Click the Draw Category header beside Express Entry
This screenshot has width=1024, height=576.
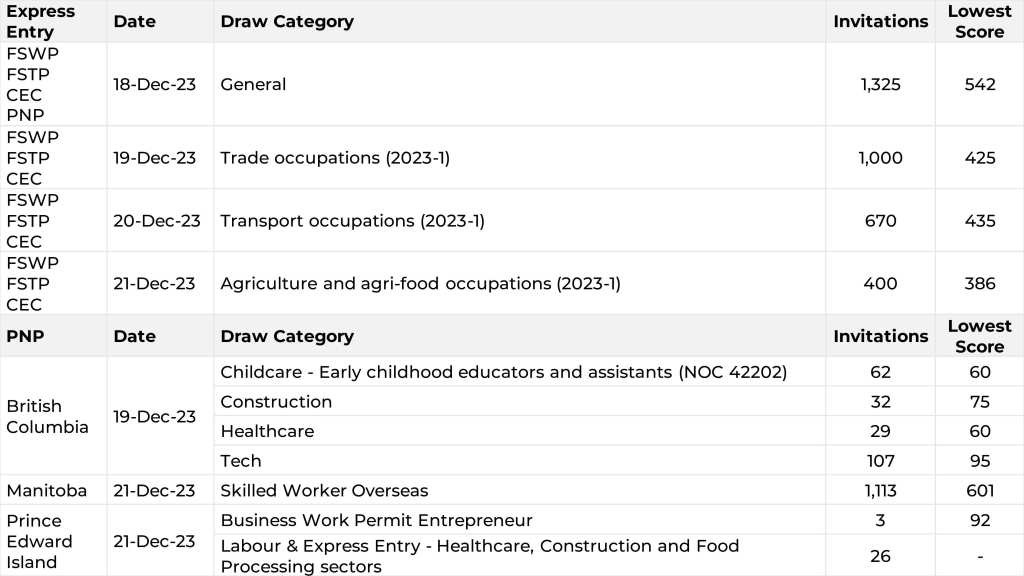click(287, 21)
